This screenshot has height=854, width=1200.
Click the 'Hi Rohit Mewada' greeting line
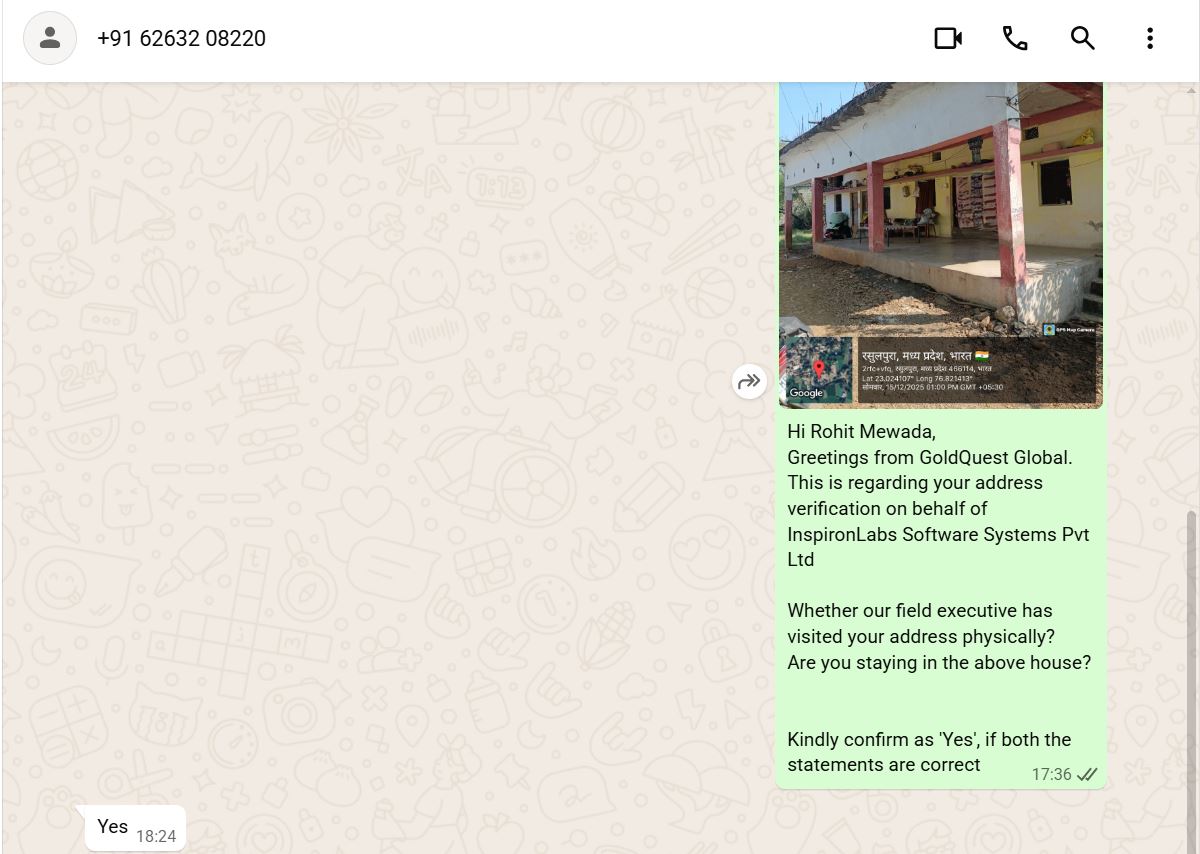coord(861,432)
